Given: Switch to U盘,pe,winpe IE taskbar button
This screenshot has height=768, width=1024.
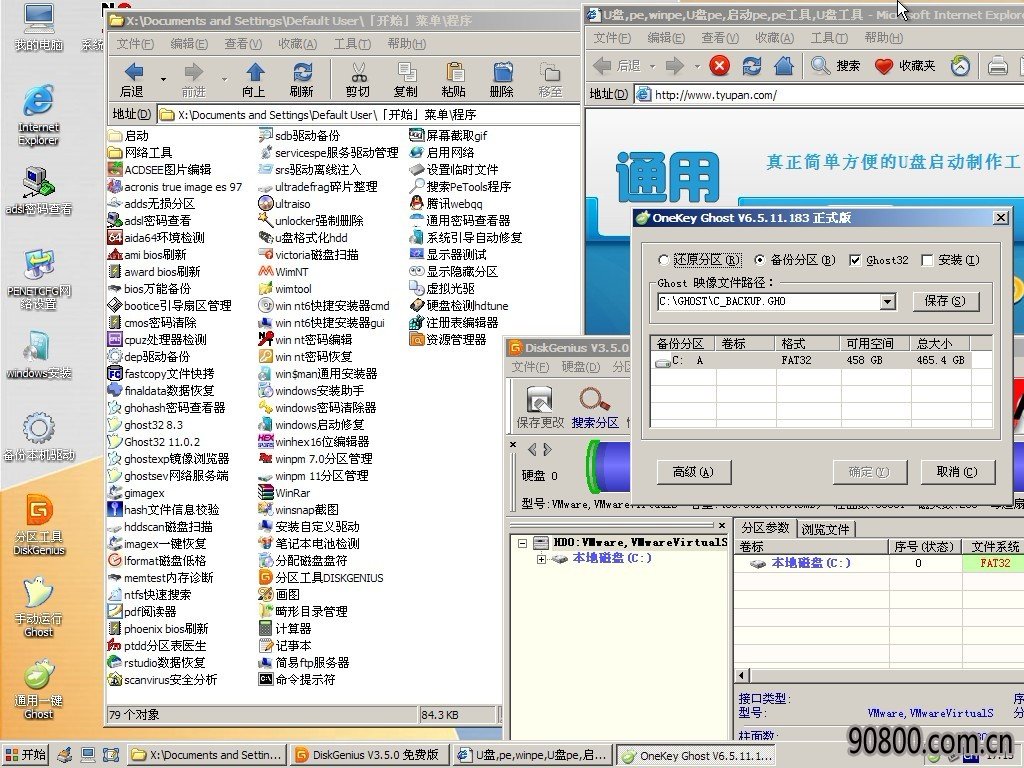Looking at the screenshot, I should tap(534, 755).
